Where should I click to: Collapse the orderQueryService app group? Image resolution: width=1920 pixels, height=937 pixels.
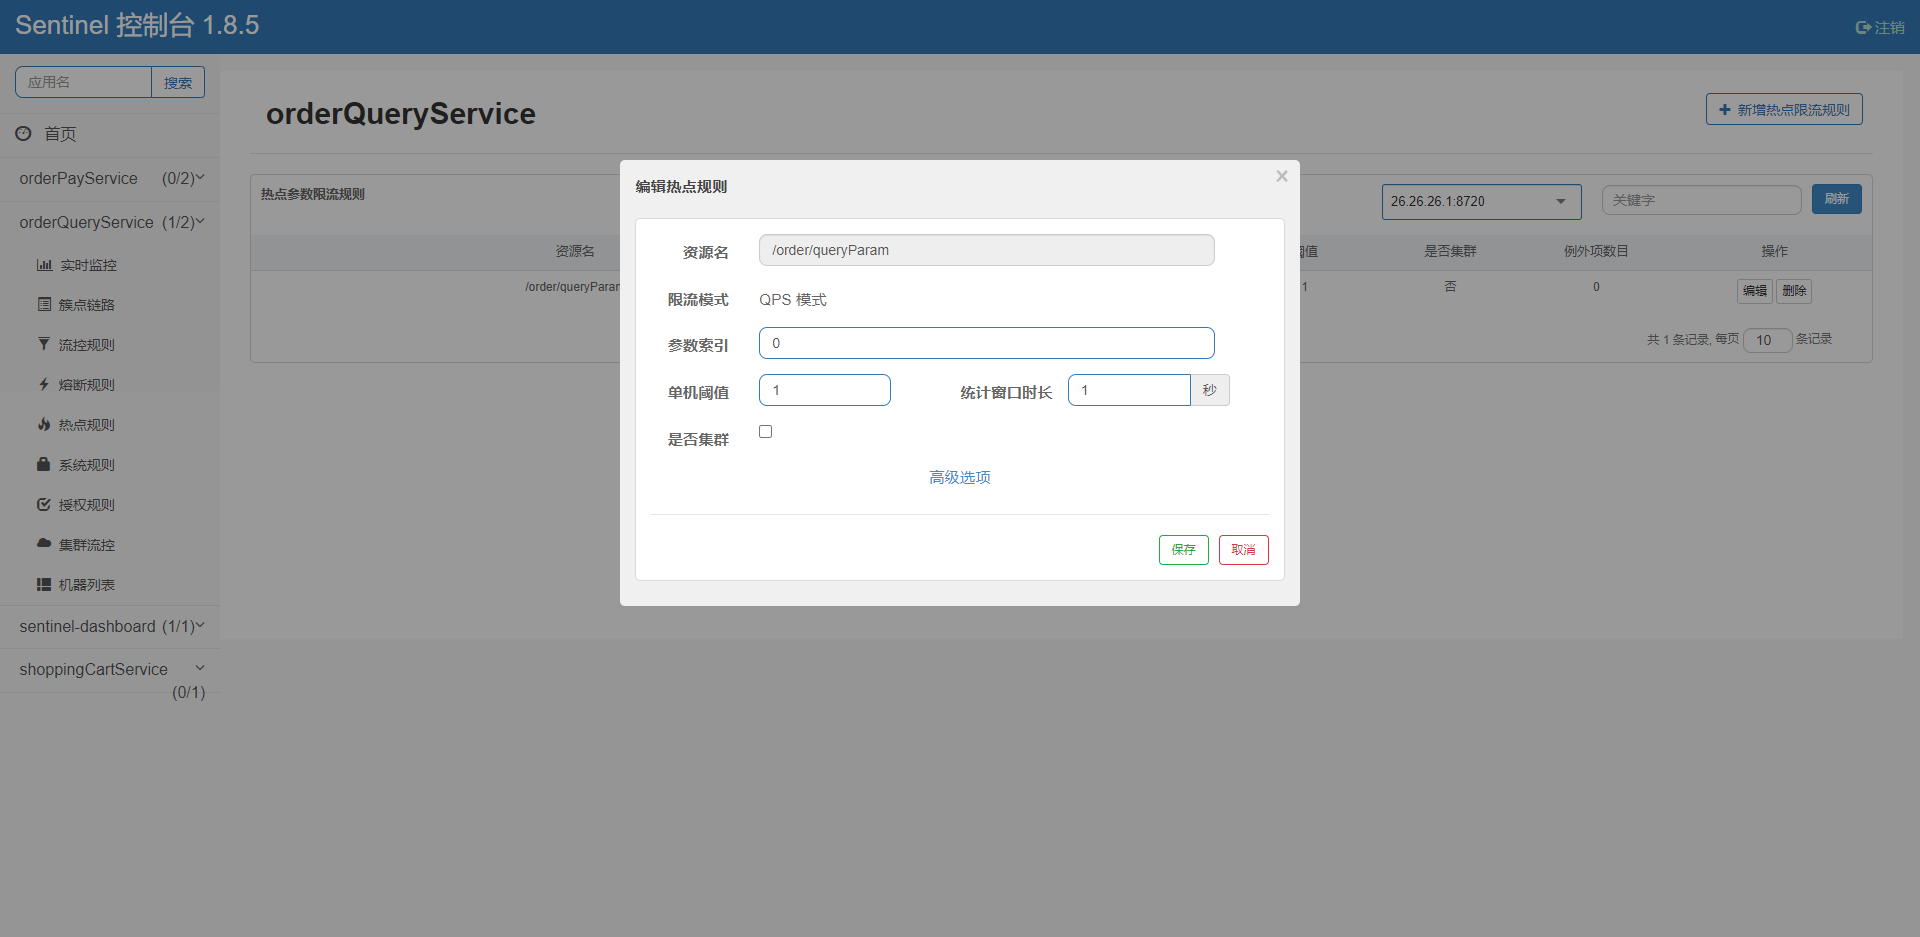[110, 222]
